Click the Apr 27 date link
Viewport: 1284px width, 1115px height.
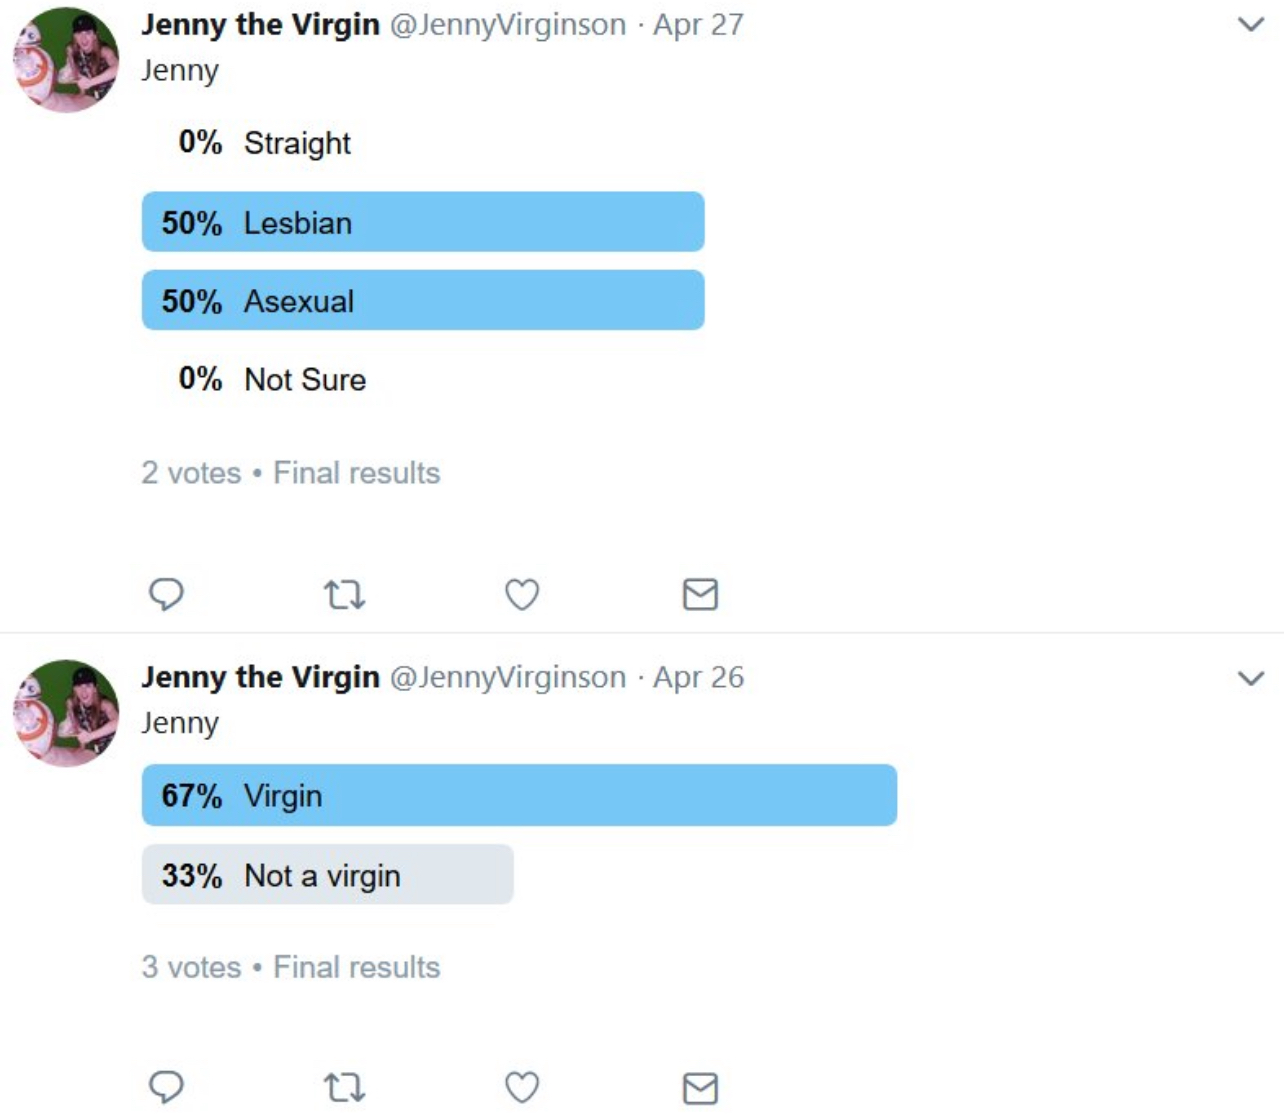click(x=699, y=25)
